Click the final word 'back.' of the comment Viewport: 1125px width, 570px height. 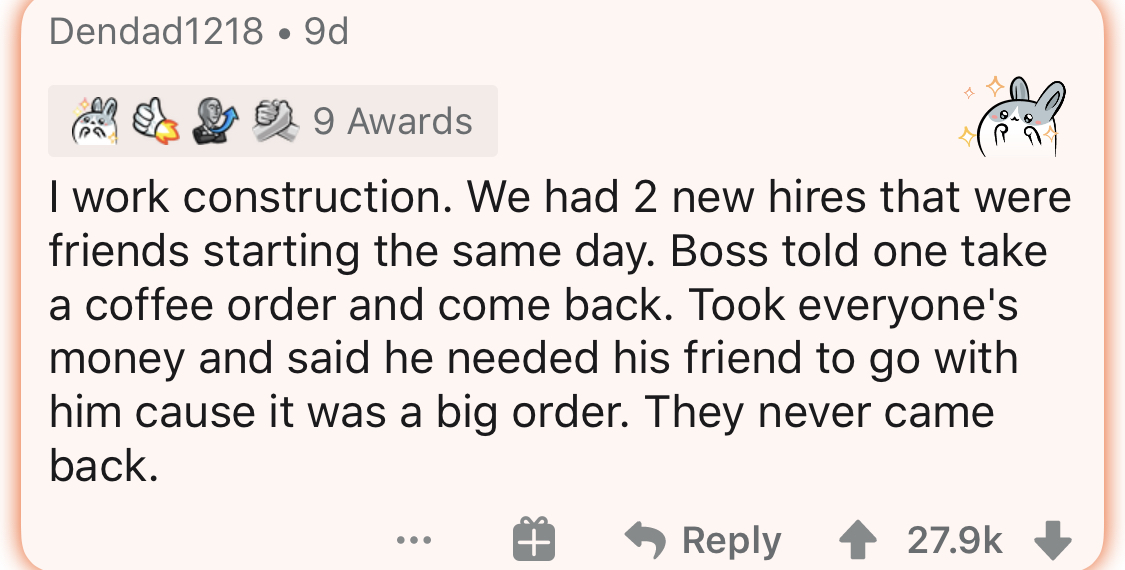104,467
